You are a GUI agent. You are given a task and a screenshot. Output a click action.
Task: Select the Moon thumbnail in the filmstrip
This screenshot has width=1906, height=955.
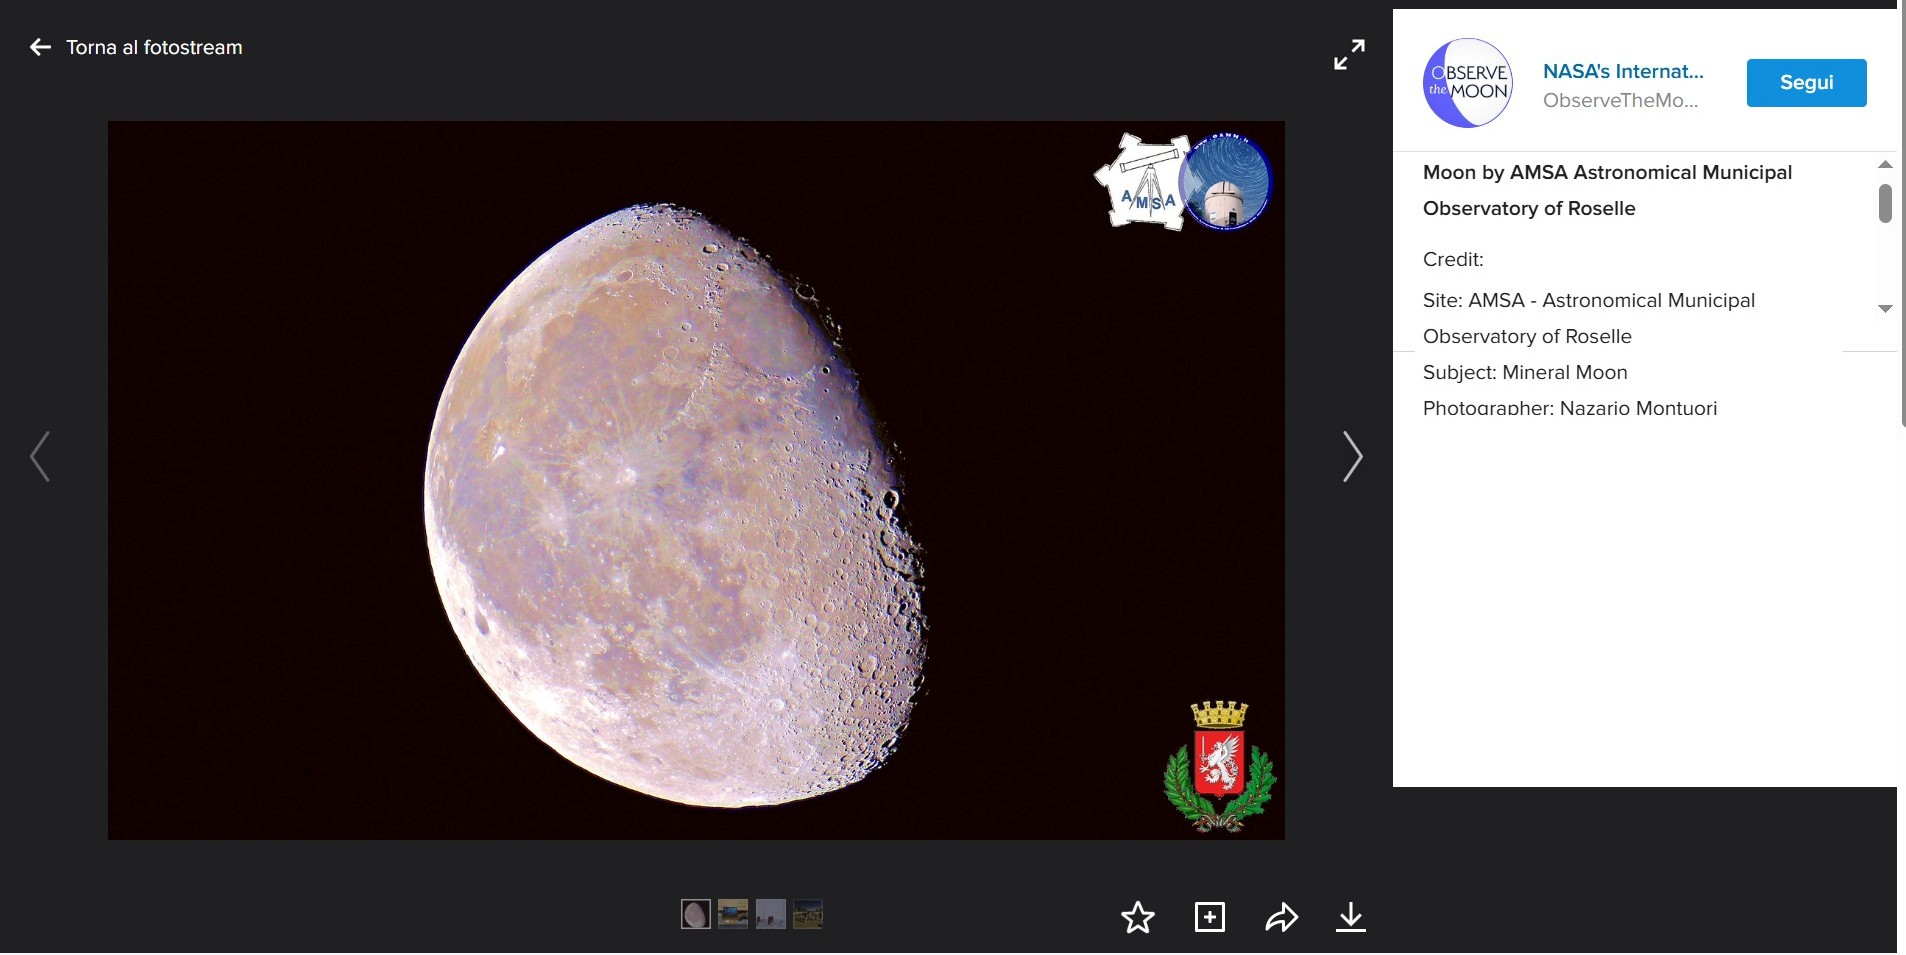click(x=695, y=914)
